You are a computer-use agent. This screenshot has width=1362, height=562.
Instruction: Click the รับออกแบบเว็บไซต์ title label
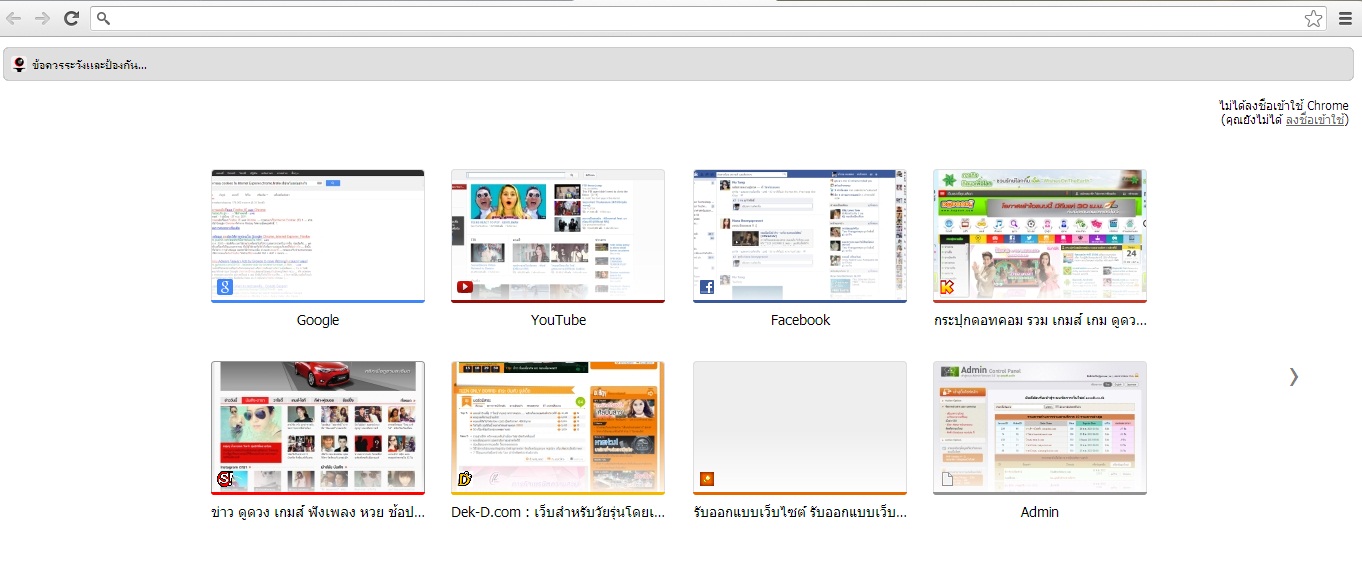[800, 512]
